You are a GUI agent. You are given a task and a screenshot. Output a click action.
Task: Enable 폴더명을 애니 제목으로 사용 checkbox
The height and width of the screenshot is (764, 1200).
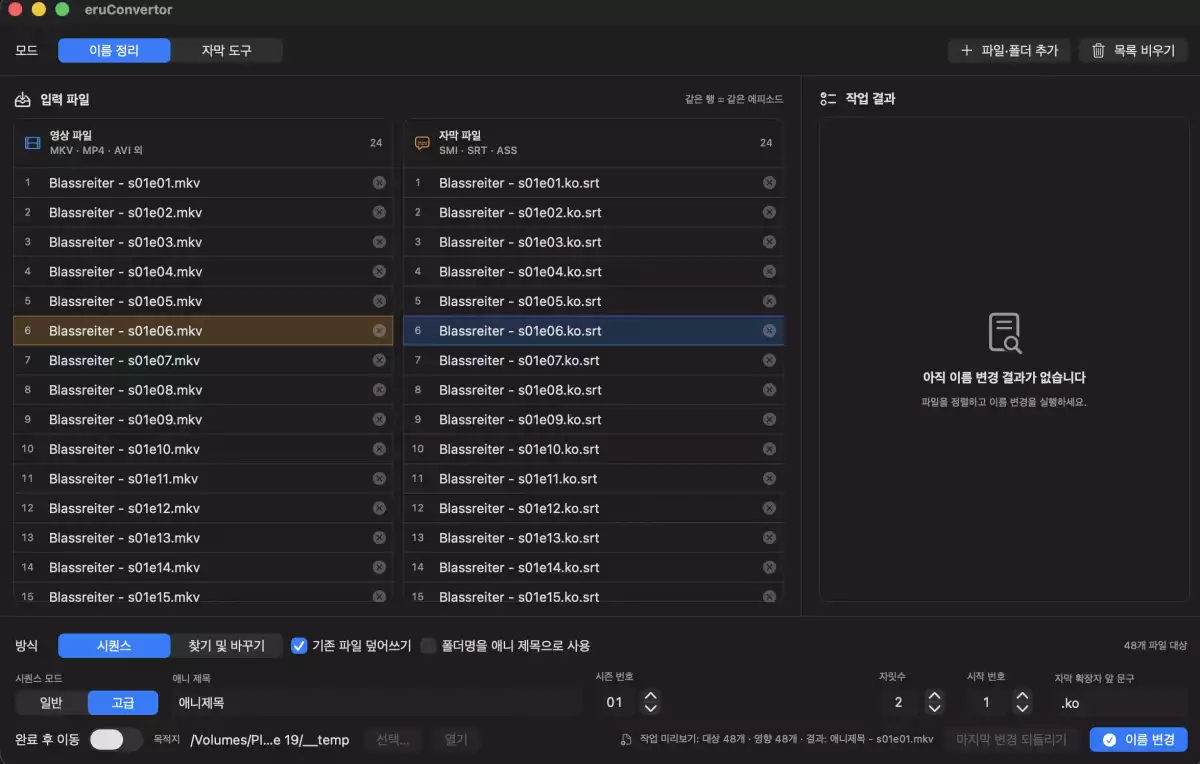pos(429,646)
